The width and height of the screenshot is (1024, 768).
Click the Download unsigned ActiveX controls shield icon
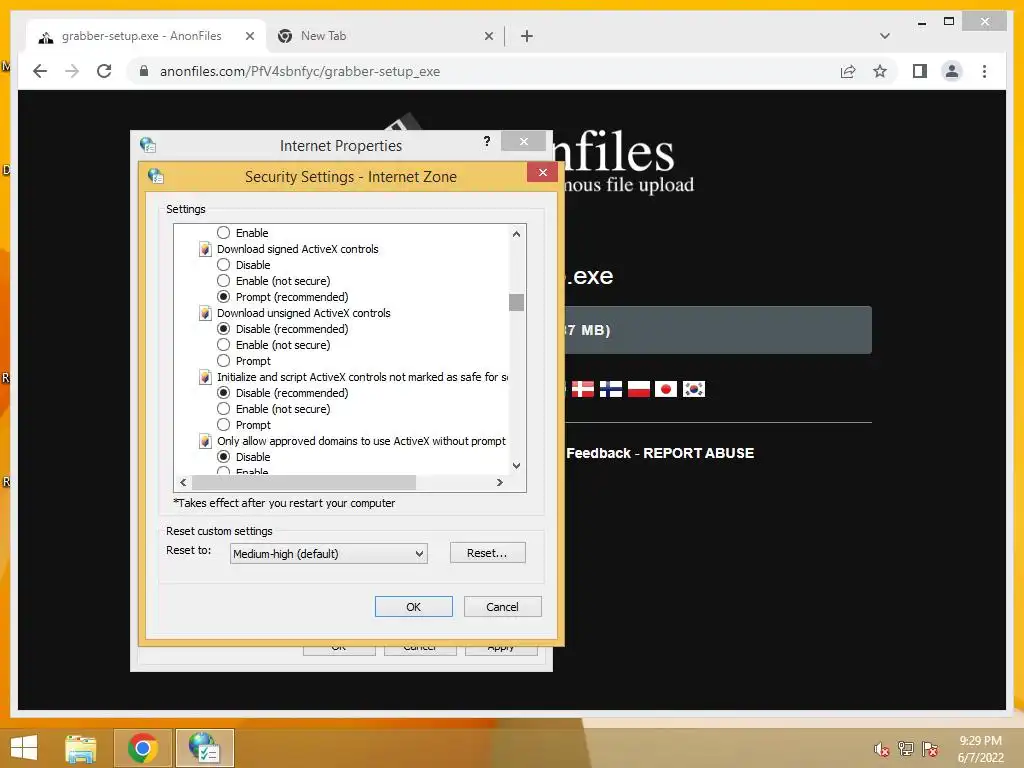click(x=205, y=313)
